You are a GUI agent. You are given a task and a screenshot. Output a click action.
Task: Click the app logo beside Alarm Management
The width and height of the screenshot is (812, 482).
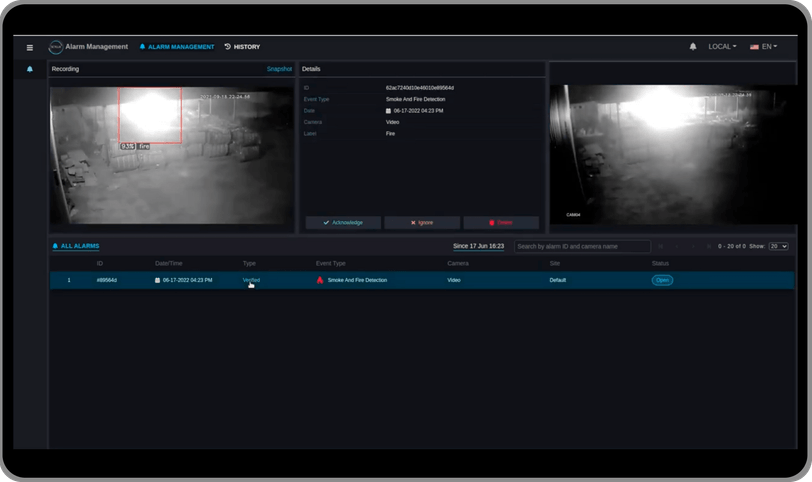[55, 47]
